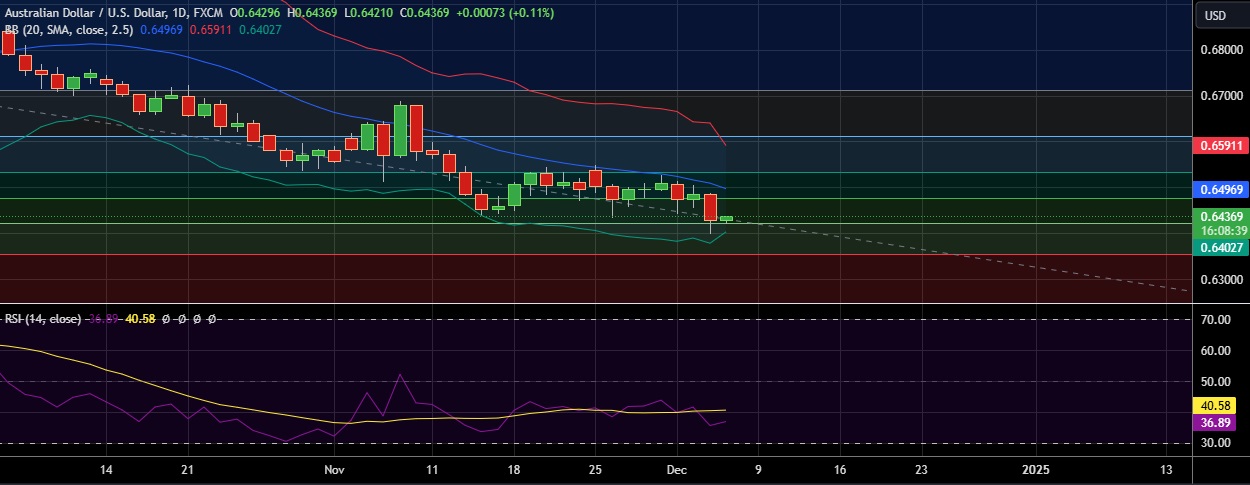Click the teal 0.64027 price axis label
The width and height of the screenshot is (1250, 485).
[x=1222, y=249]
